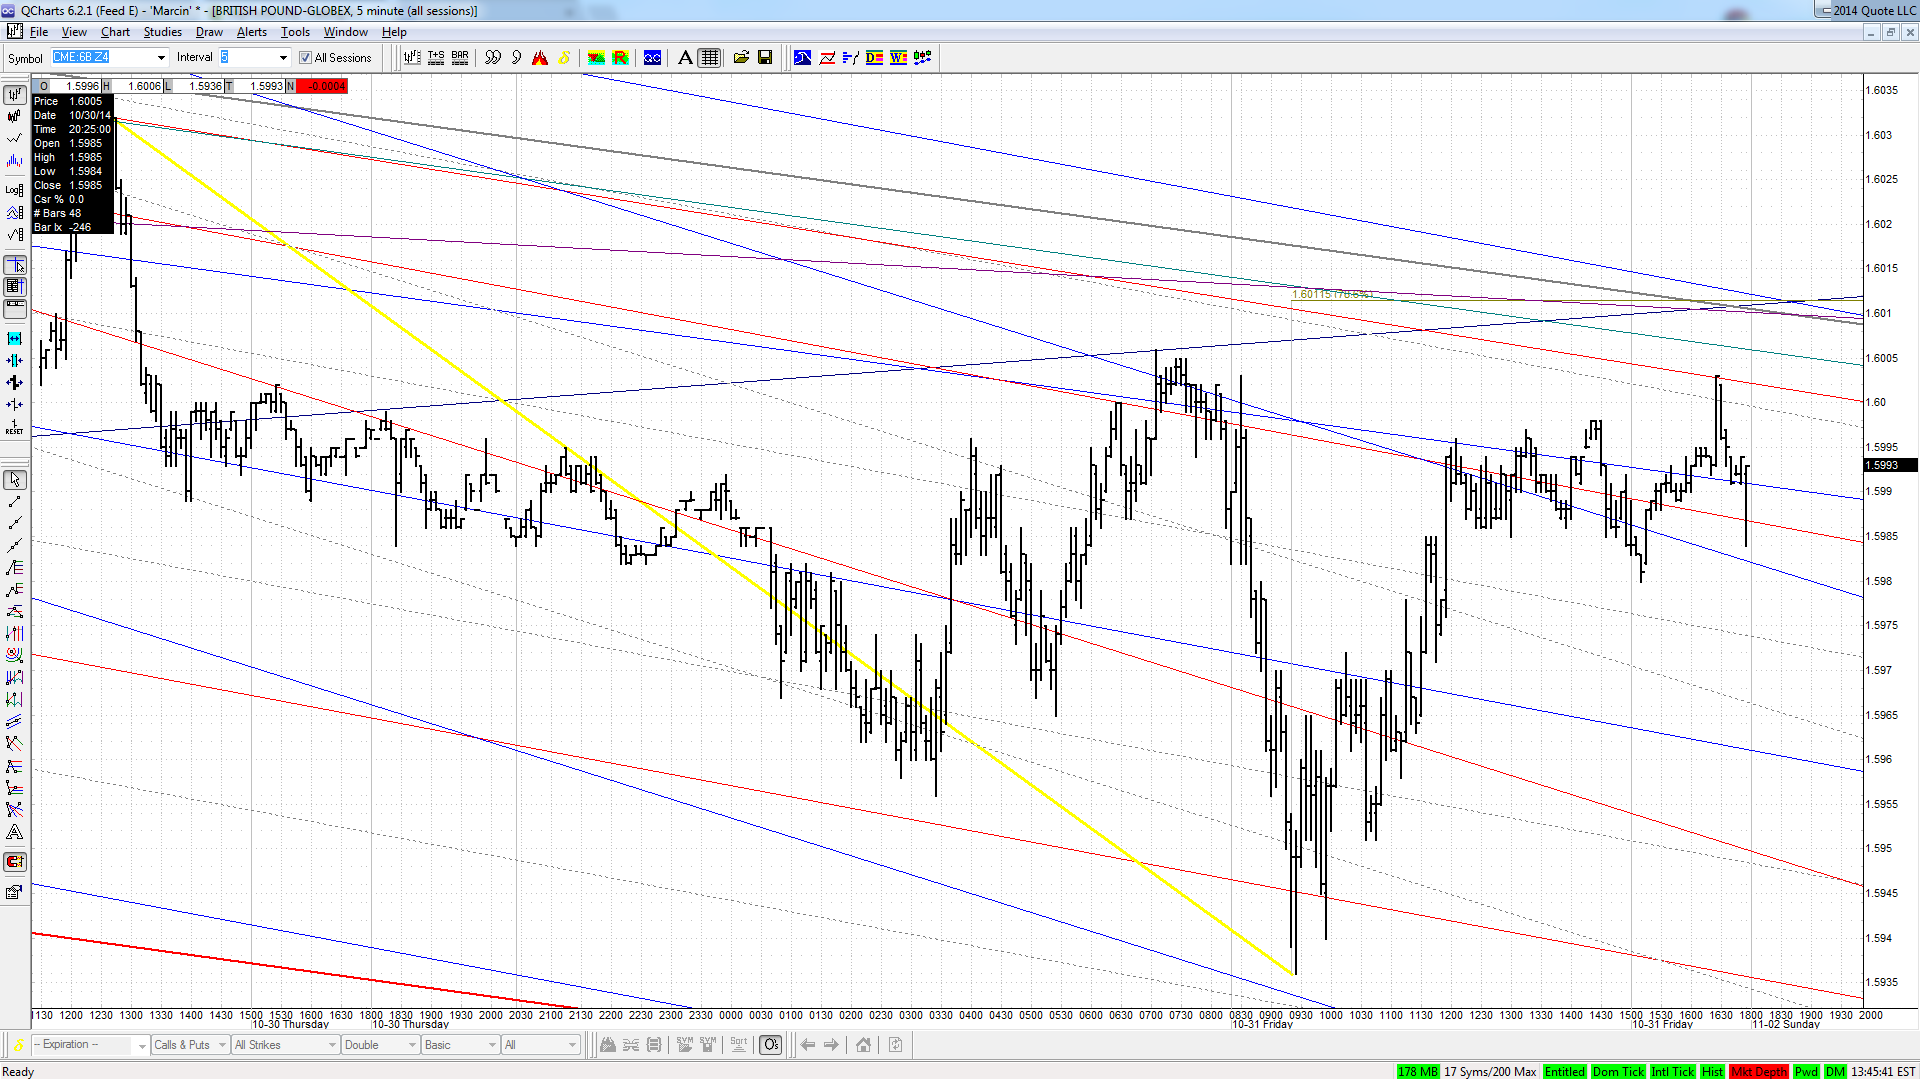This screenshot has width=1920, height=1080.
Task: Click the BAR toolbar icon
Action: pos(460,58)
